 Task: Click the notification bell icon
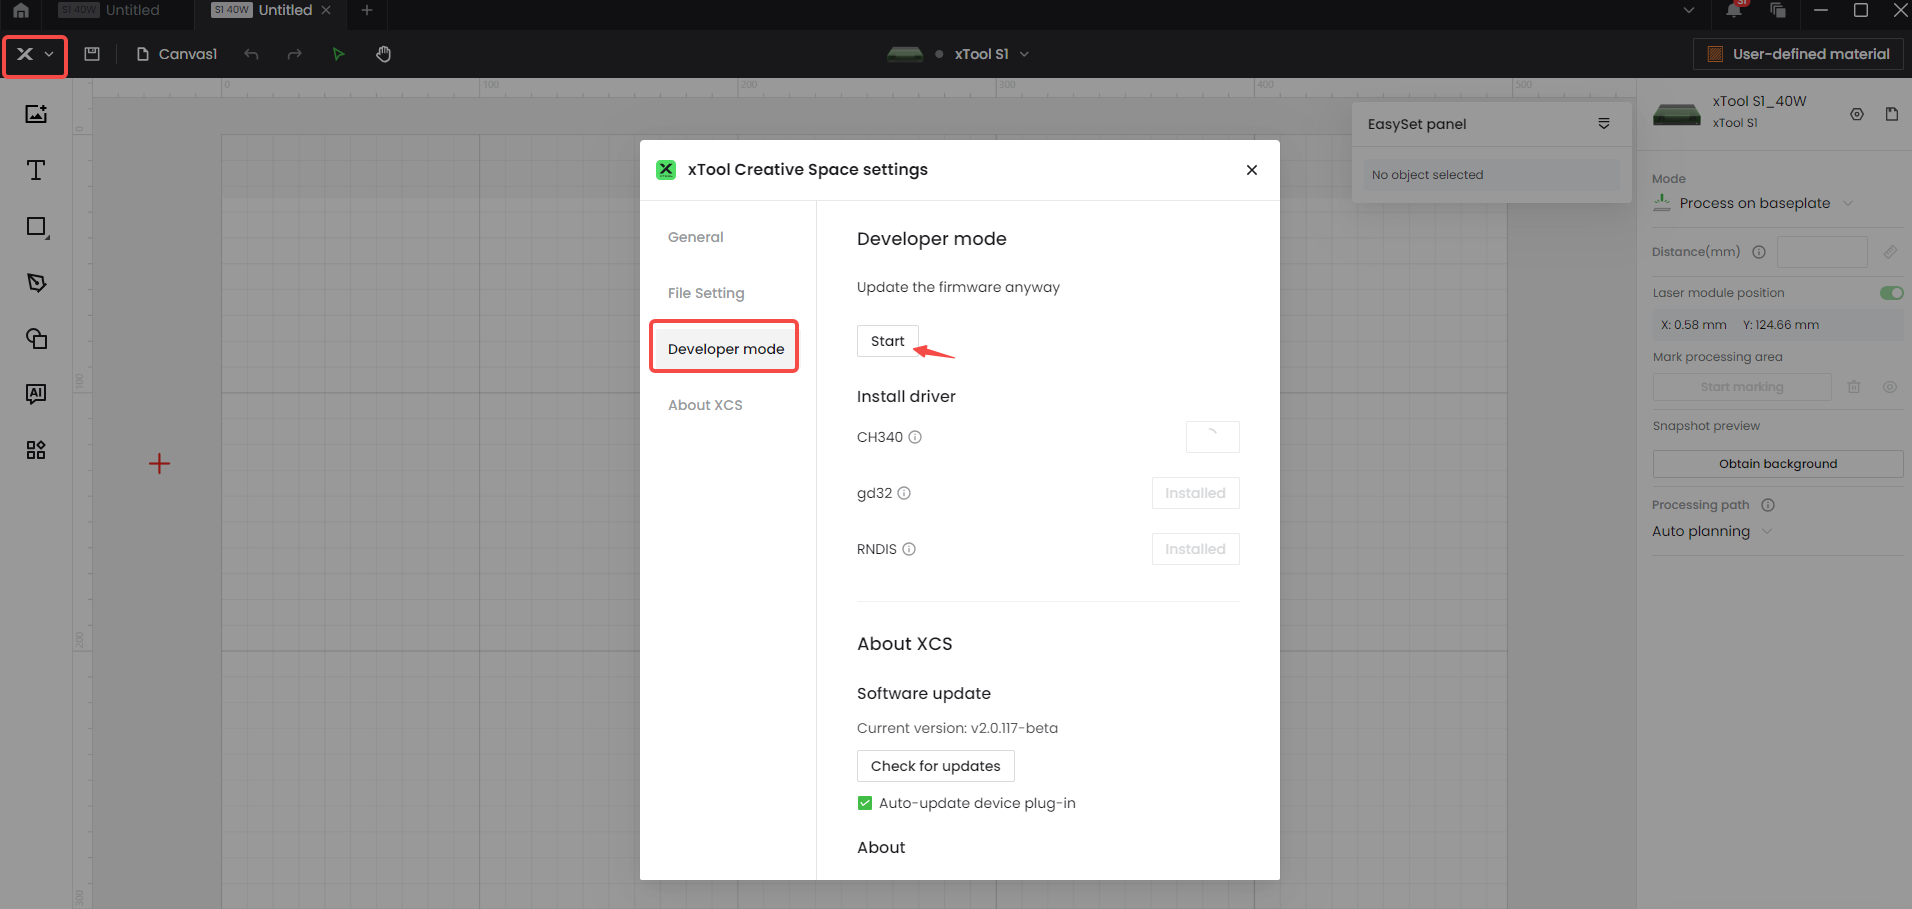pyautogui.click(x=1734, y=10)
